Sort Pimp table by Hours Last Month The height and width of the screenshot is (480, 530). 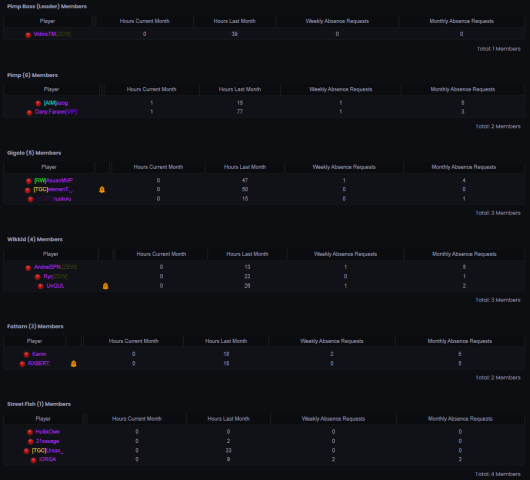click(x=240, y=89)
